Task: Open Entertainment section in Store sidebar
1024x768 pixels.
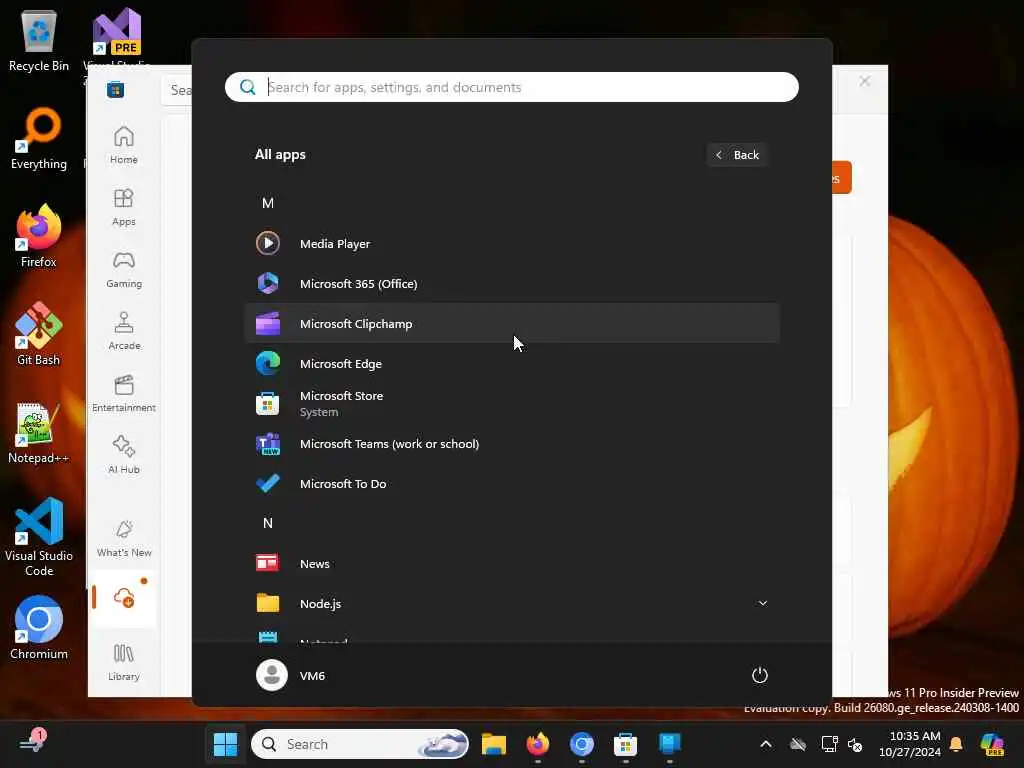Action: coord(123,393)
